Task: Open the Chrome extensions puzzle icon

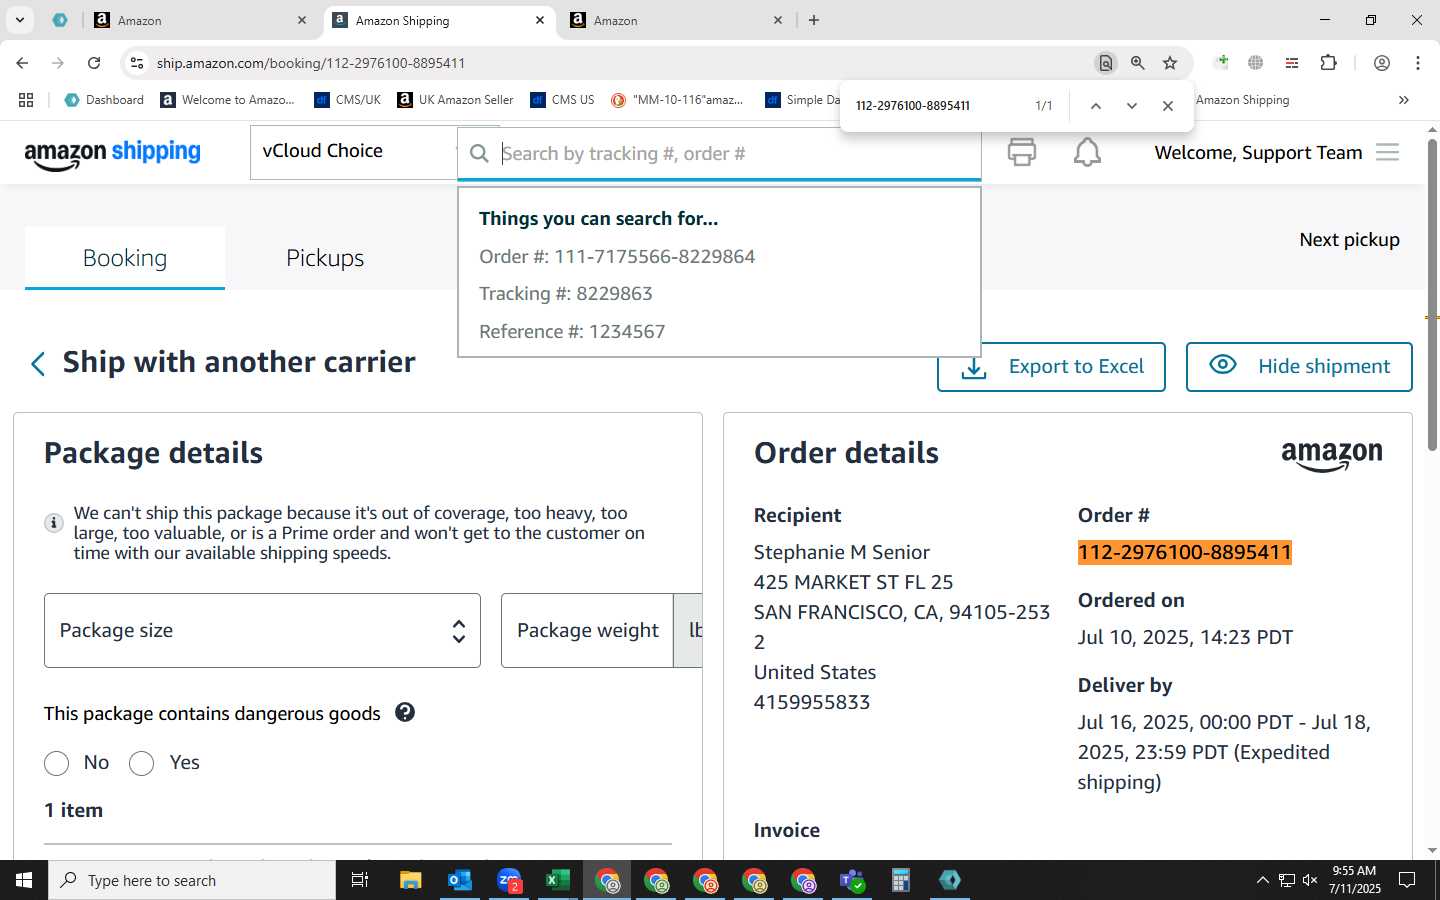Action: (x=1328, y=63)
